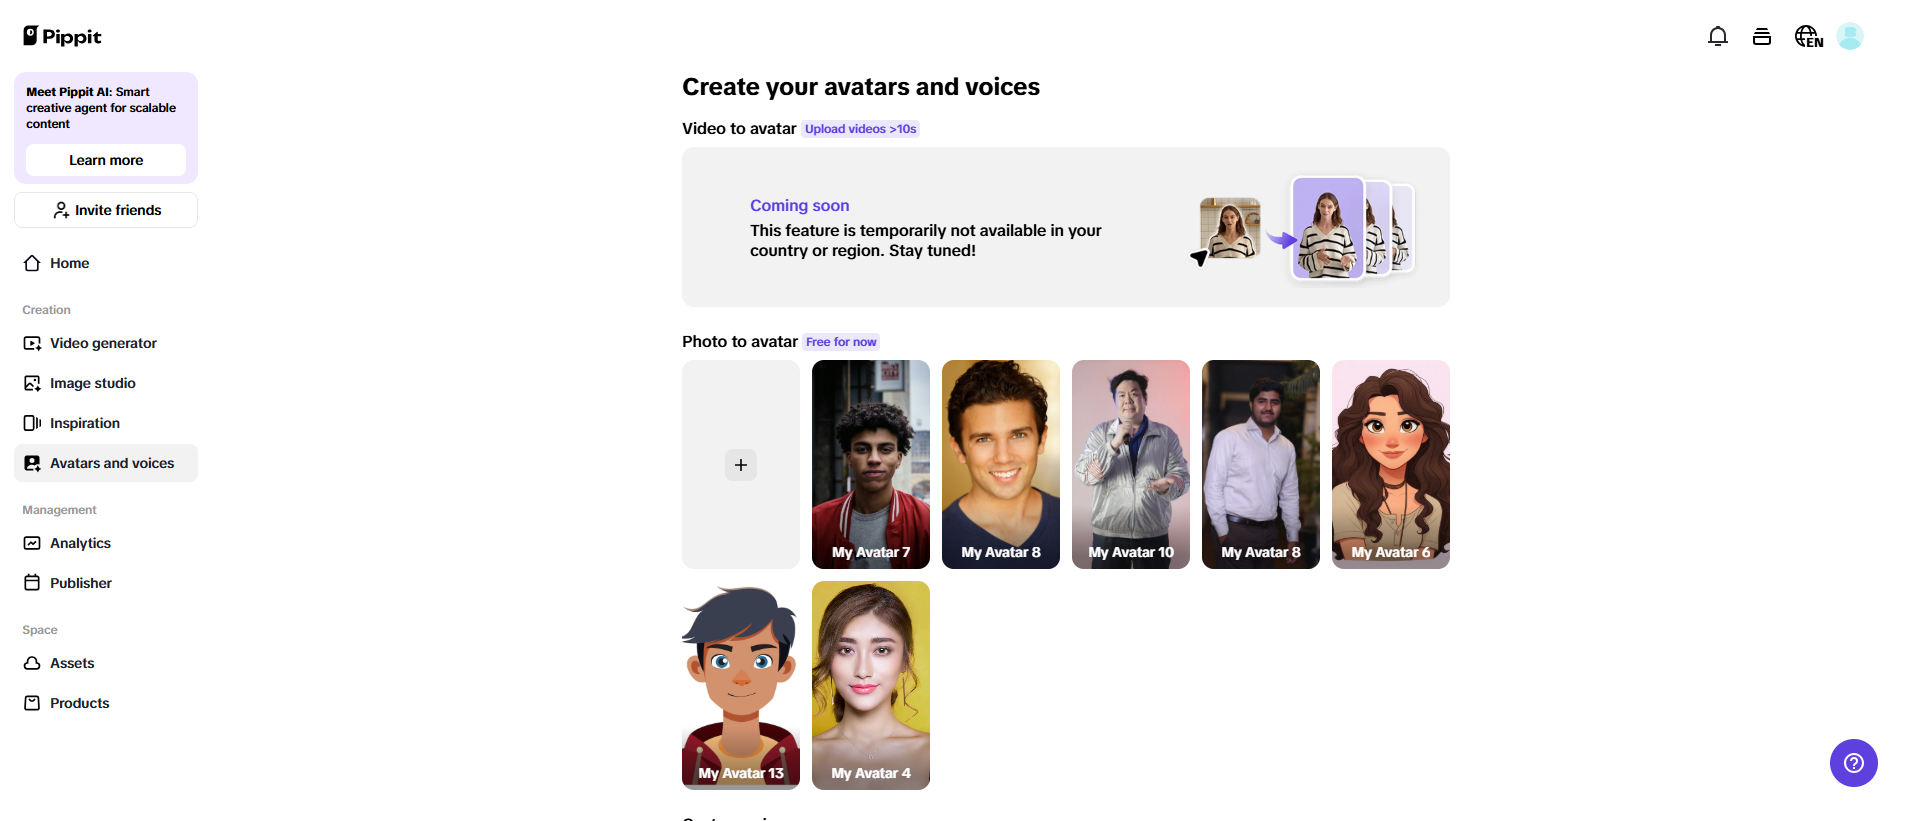
Task: Select Avatars and voices menu item
Action: click(x=111, y=463)
